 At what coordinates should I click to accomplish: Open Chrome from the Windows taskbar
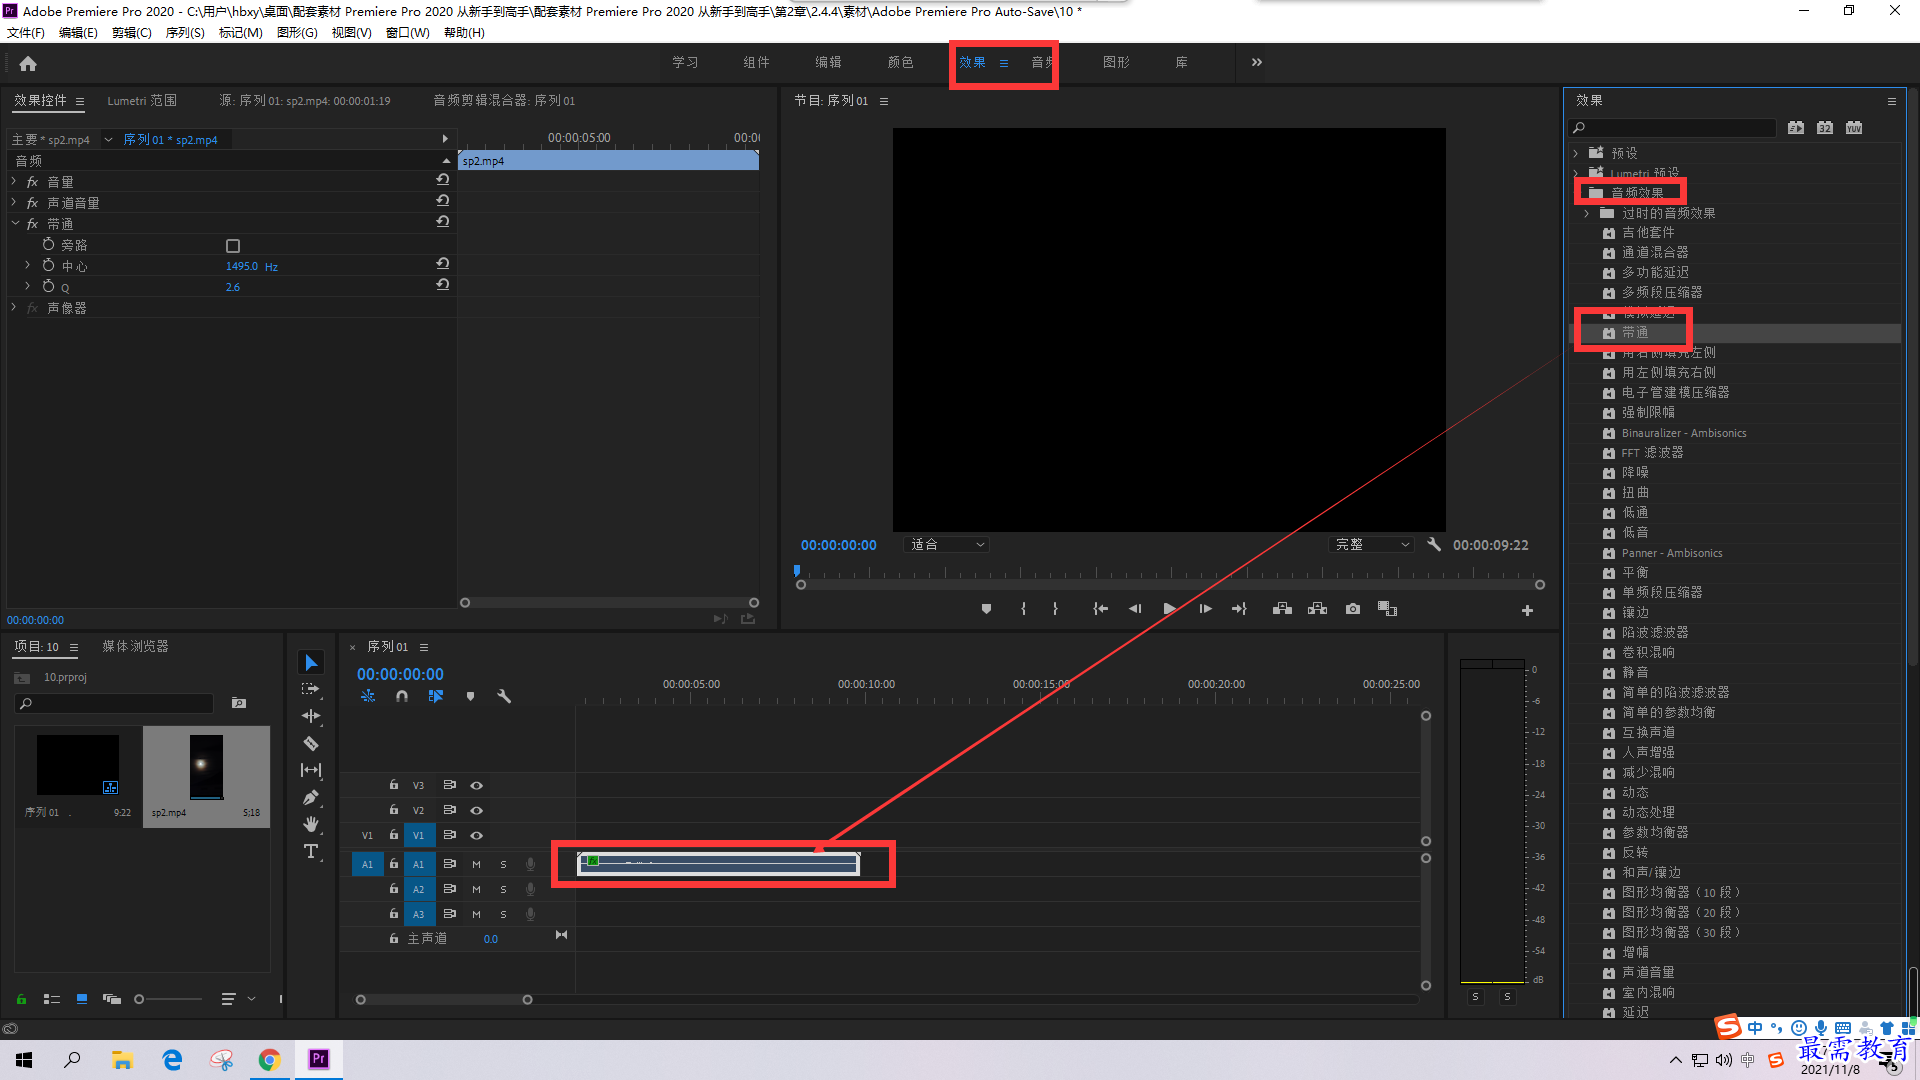coord(269,1060)
